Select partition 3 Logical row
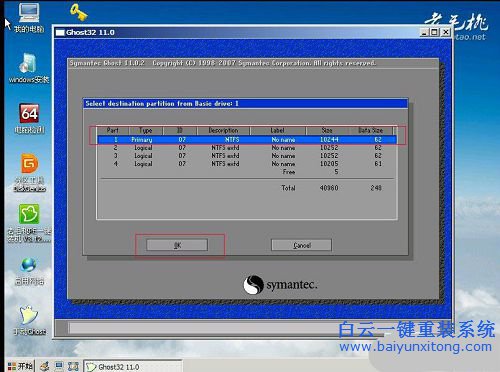 tap(247, 156)
